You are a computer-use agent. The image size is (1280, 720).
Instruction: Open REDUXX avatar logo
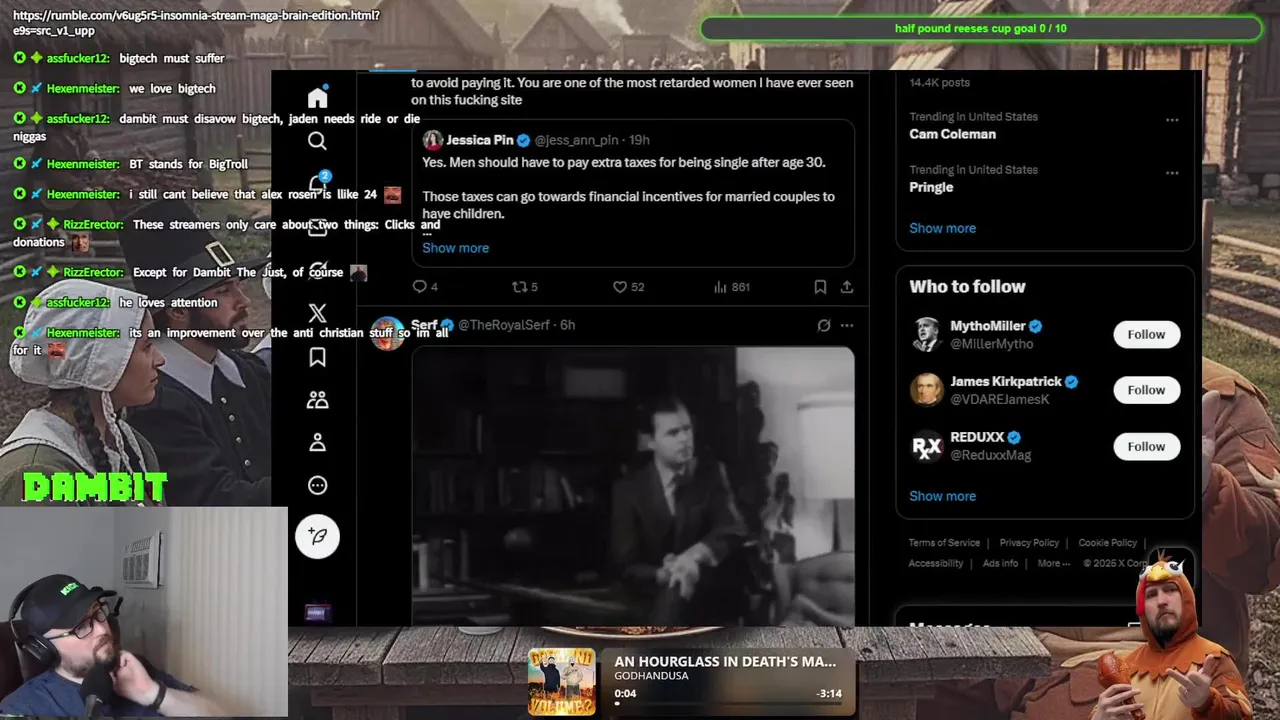(x=927, y=446)
